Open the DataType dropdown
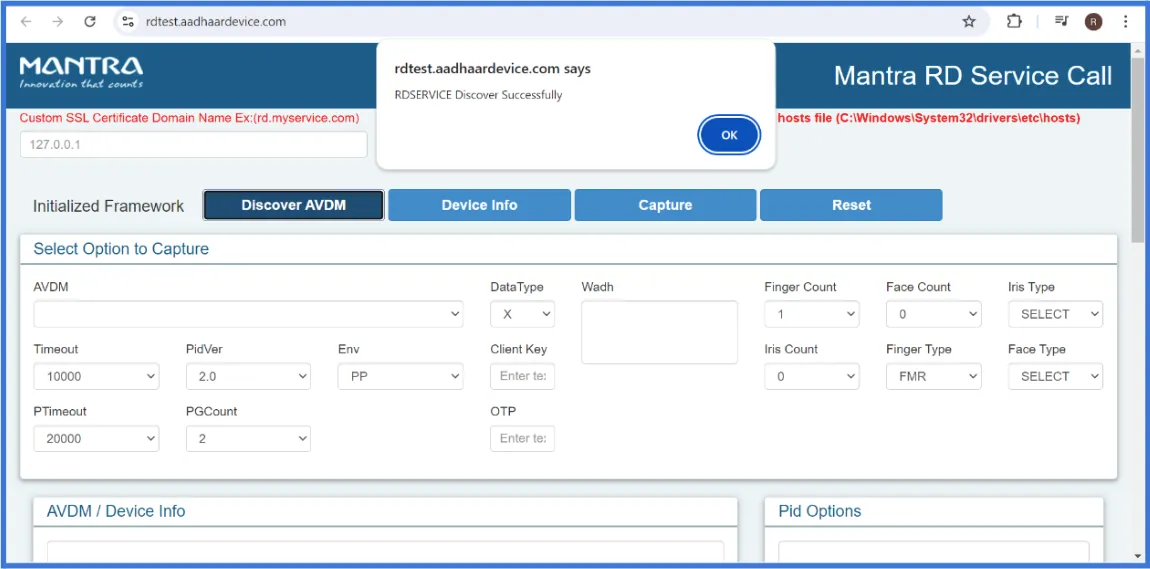 (522, 314)
